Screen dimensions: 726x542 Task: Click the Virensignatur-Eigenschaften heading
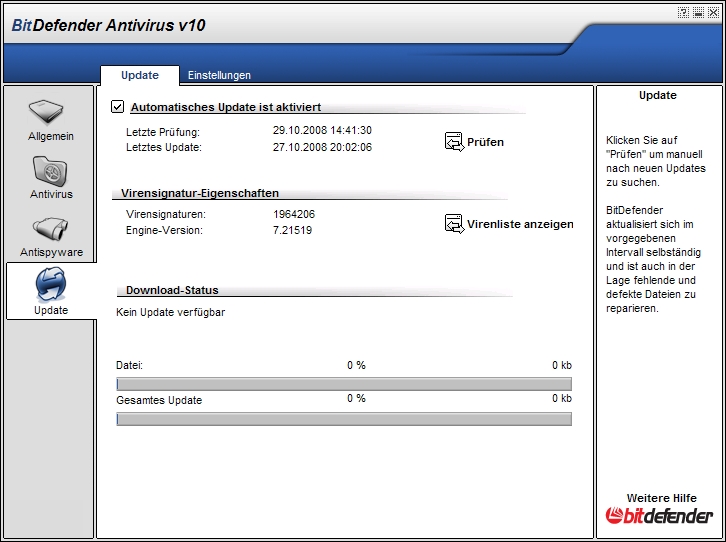pyautogui.click(x=200, y=193)
